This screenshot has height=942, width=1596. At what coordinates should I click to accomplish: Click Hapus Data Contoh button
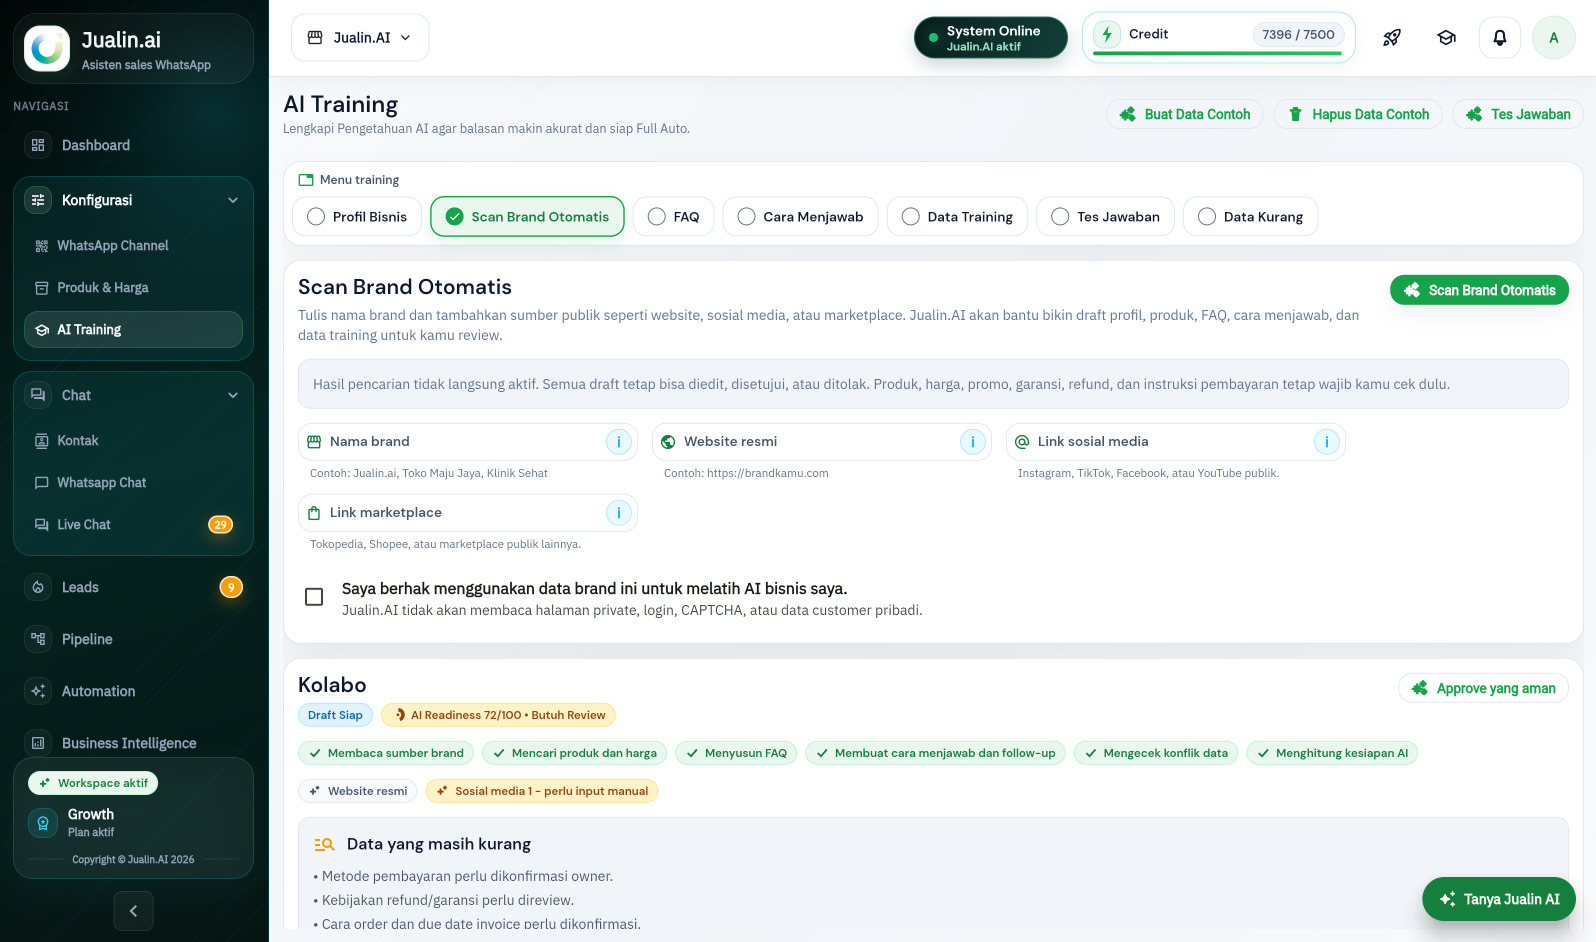click(x=1358, y=115)
